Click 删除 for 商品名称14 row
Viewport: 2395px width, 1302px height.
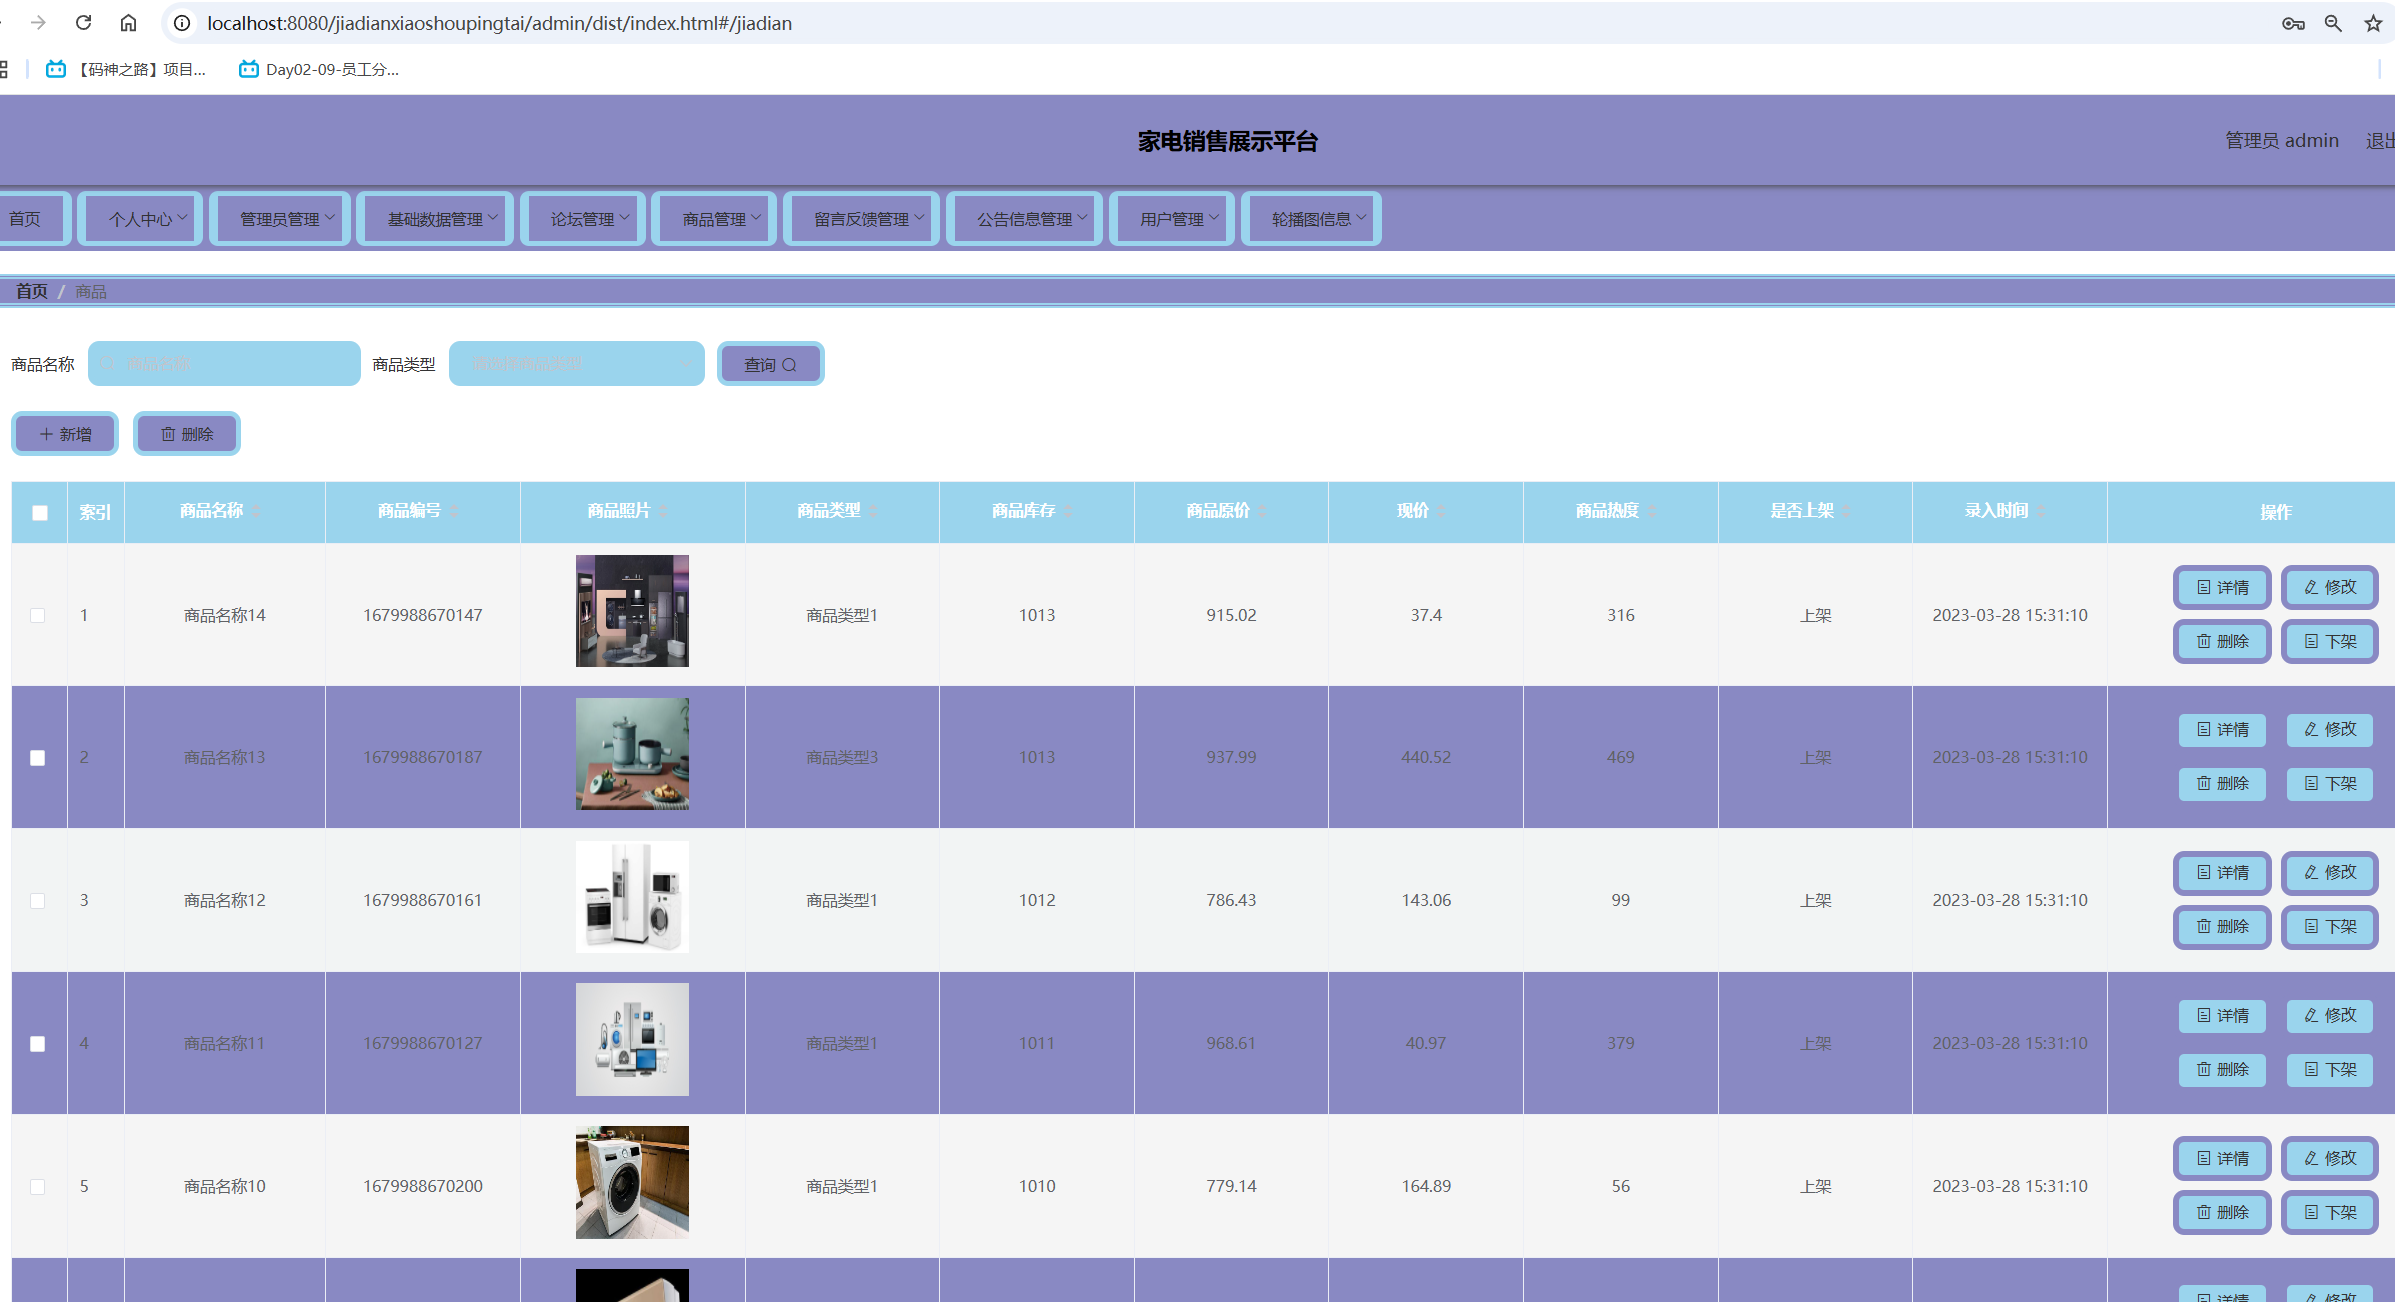pyautogui.click(x=2222, y=641)
